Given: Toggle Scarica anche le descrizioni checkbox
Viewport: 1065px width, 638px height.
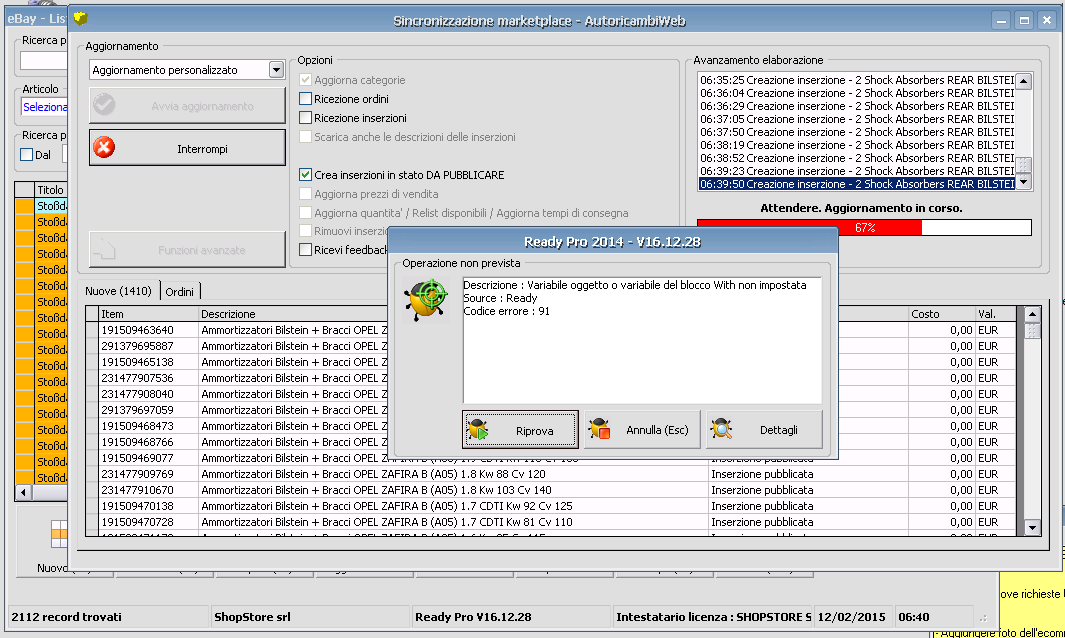Looking at the screenshot, I should point(306,137).
